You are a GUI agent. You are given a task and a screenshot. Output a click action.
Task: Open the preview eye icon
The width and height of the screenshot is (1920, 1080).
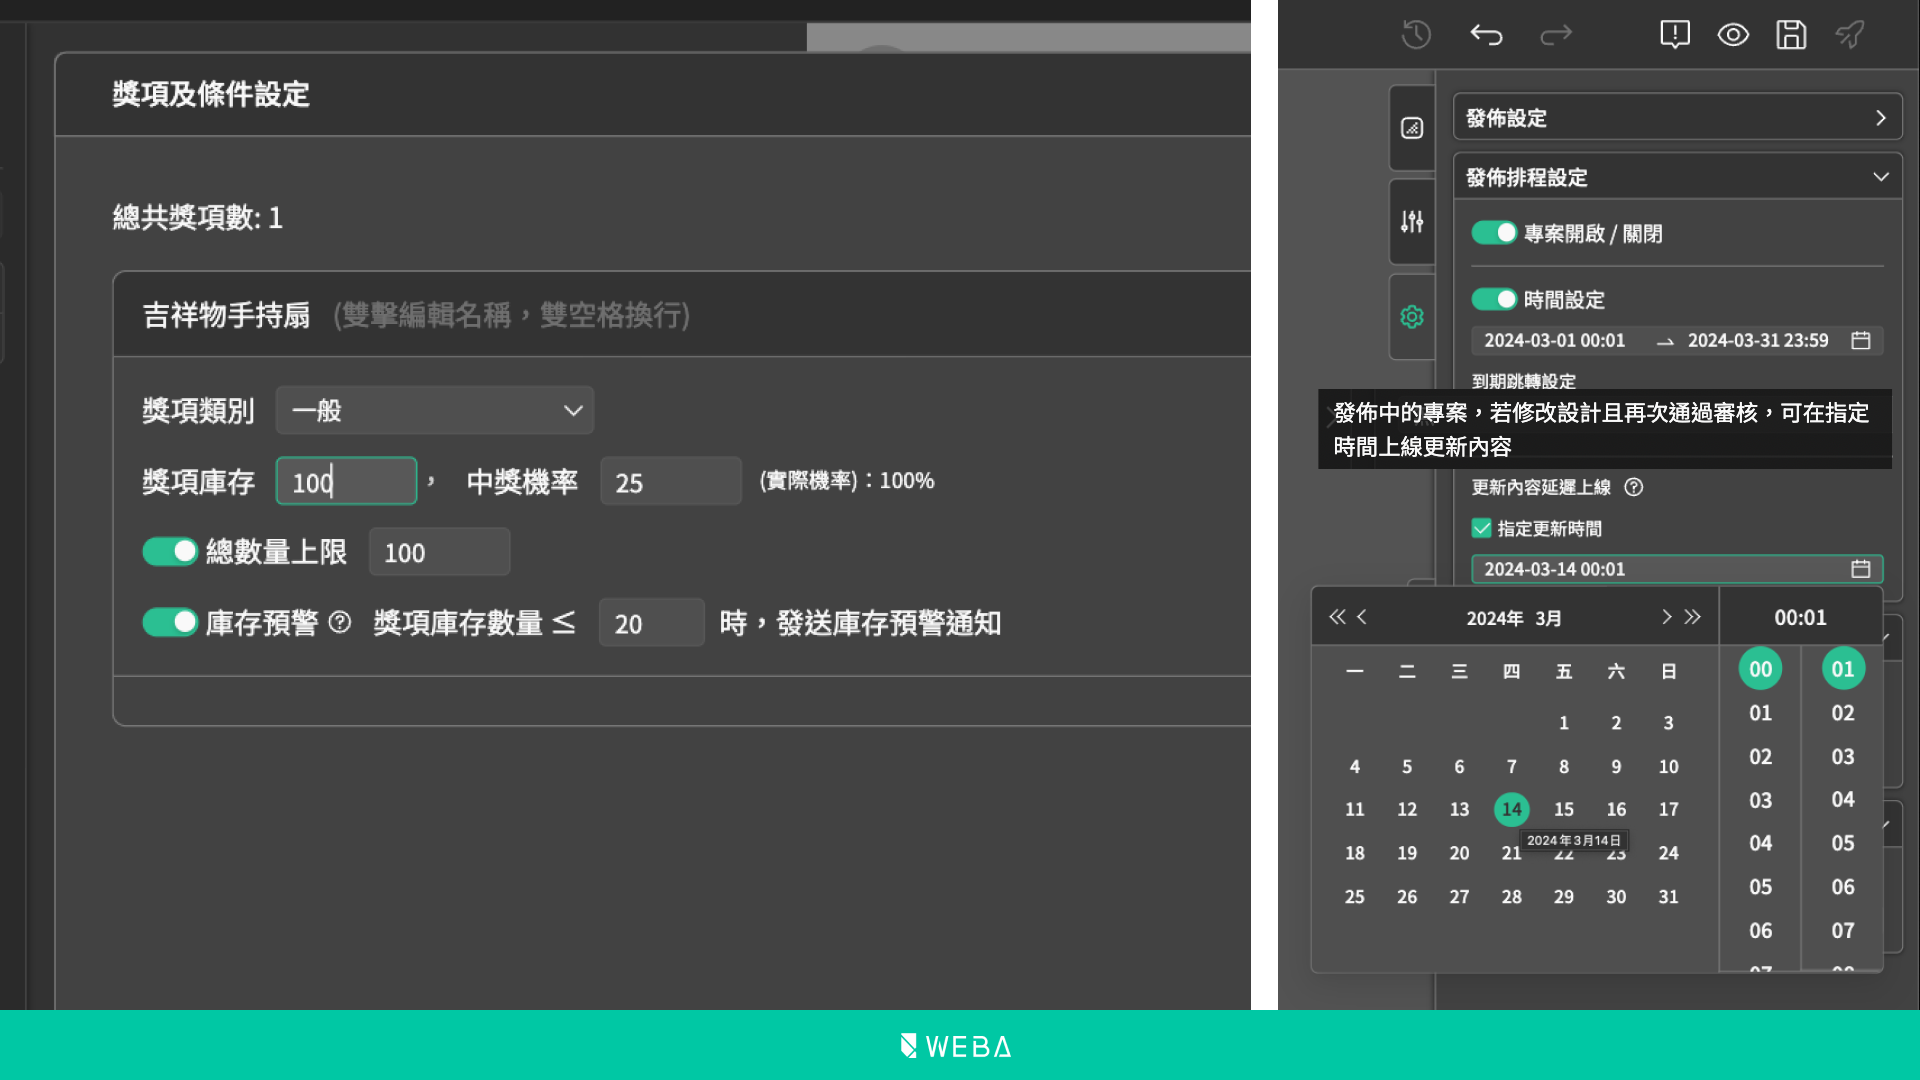pyautogui.click(x=1733, y=35)
